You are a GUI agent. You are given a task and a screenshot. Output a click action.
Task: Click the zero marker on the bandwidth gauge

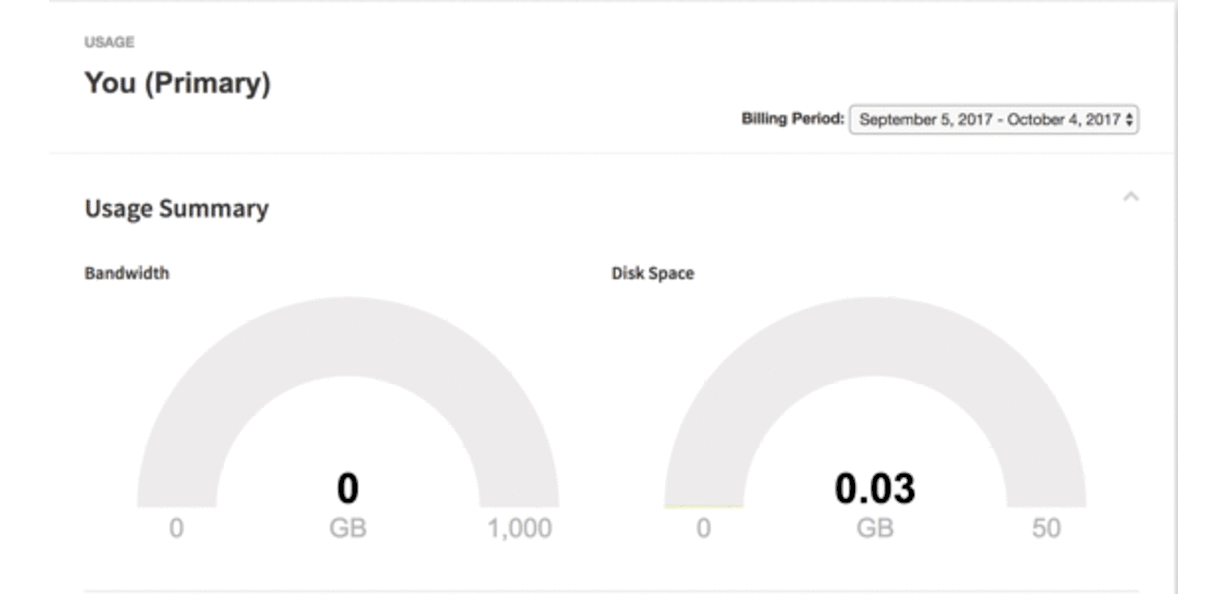pos(176,527)
